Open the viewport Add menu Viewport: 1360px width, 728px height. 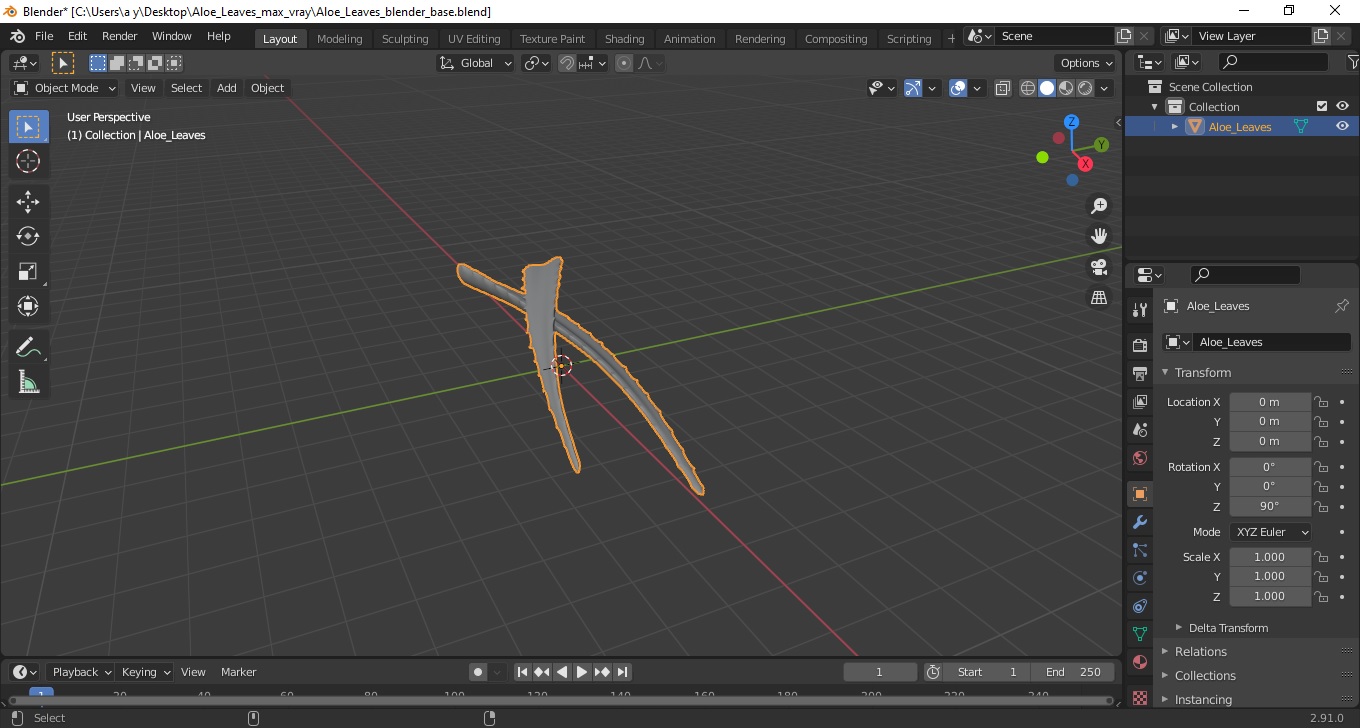click(x=227, y=88)
